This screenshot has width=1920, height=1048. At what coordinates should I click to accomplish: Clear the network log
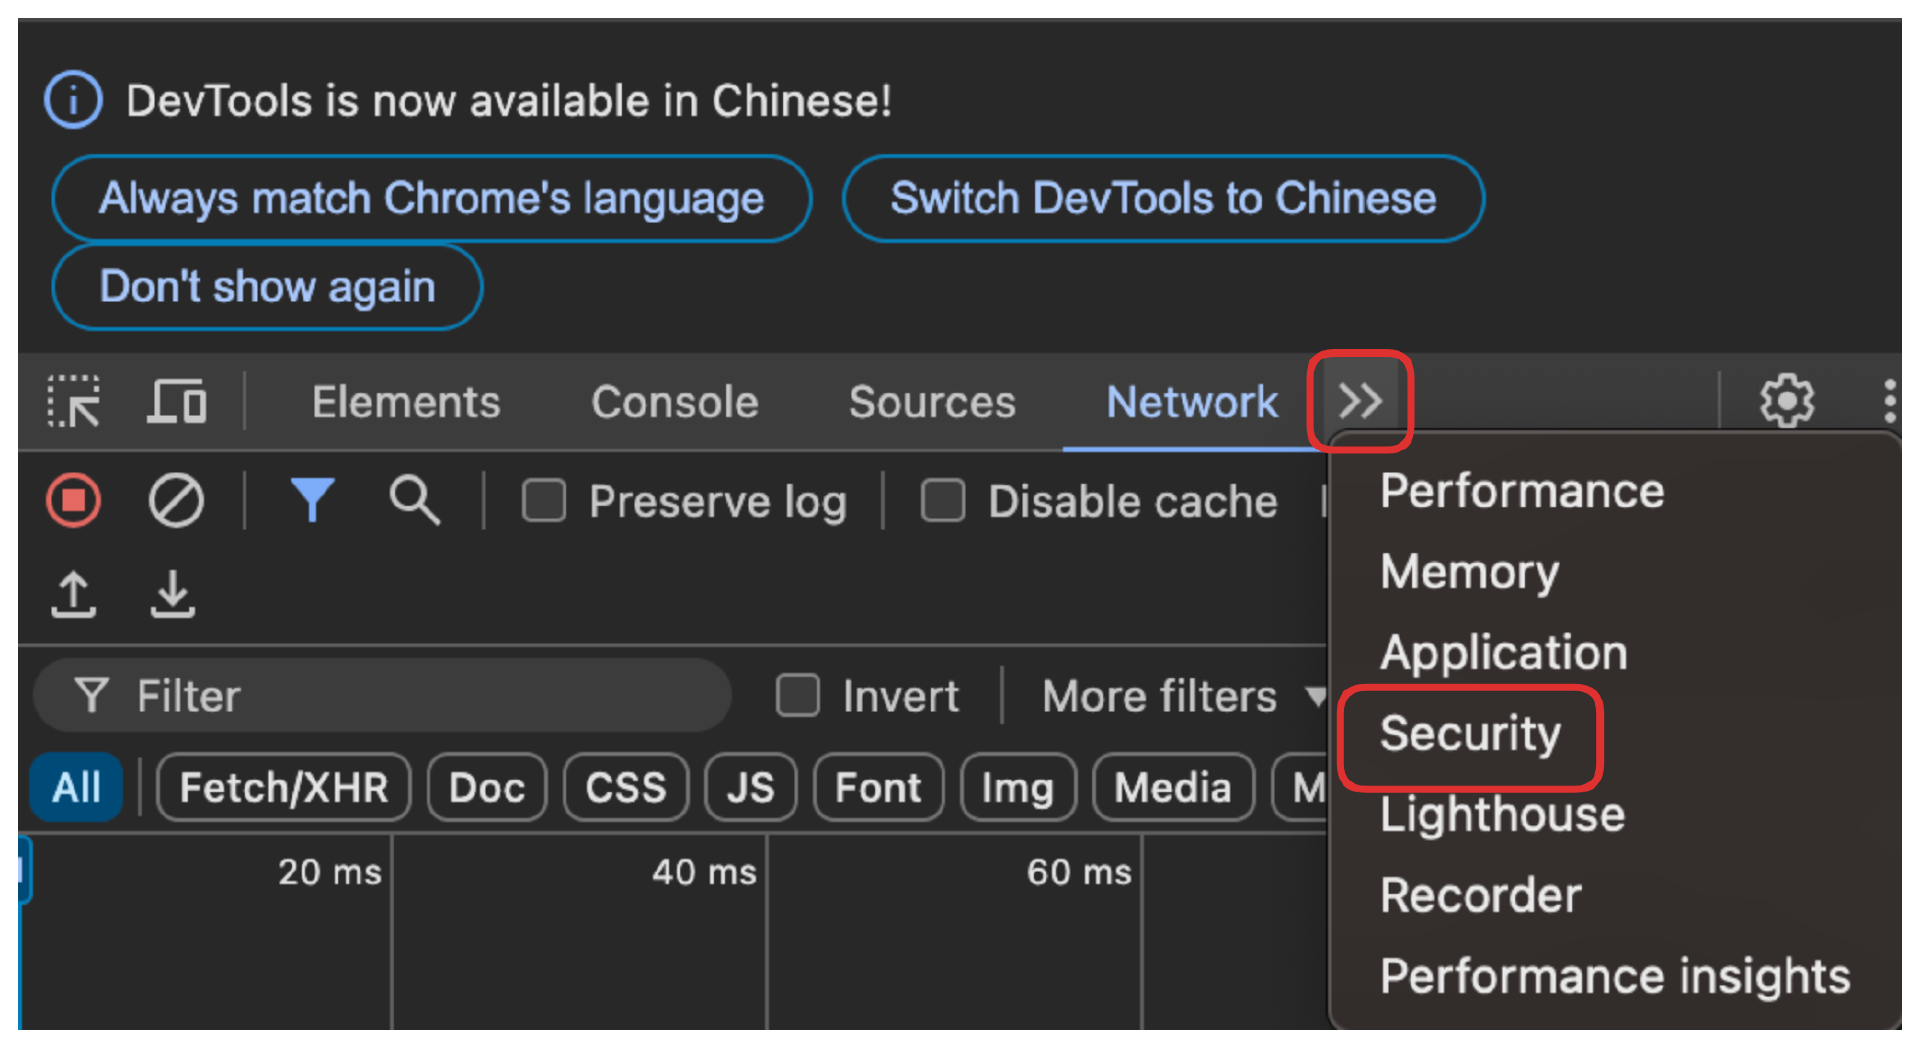click(175, 500)
